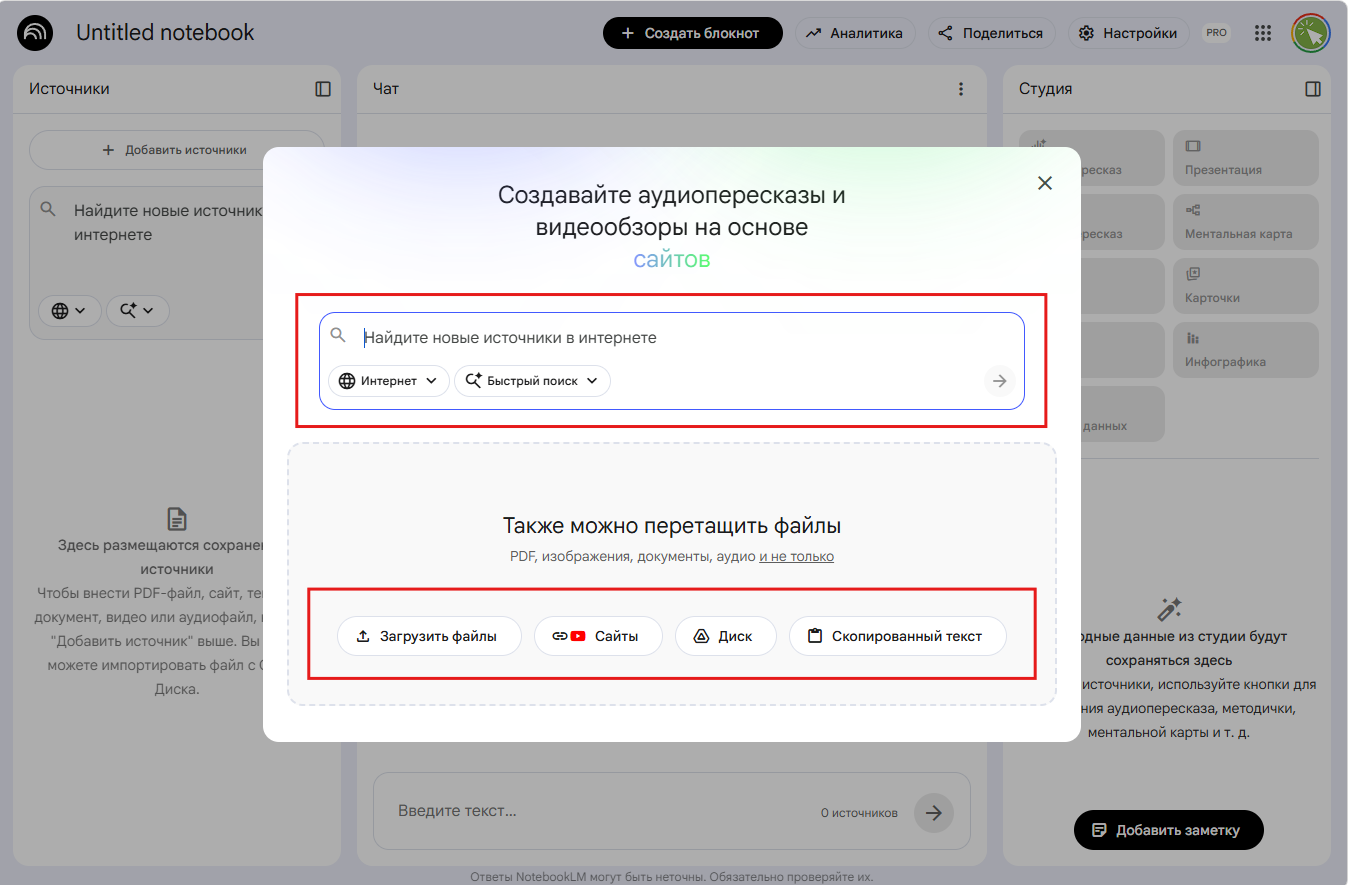
Task: Click Создать блокнот
Action: point(691,33)
